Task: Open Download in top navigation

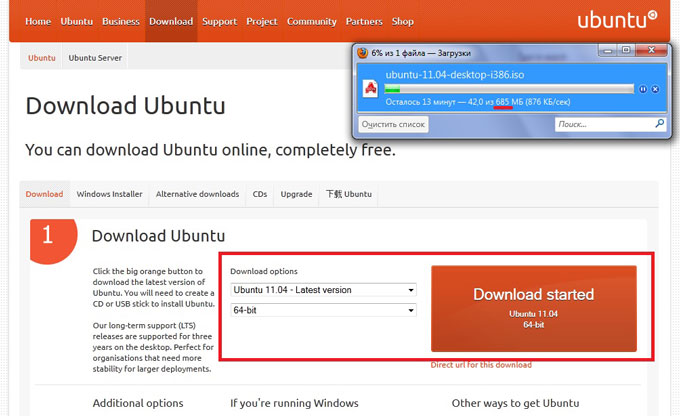Action: pos(171,21)
